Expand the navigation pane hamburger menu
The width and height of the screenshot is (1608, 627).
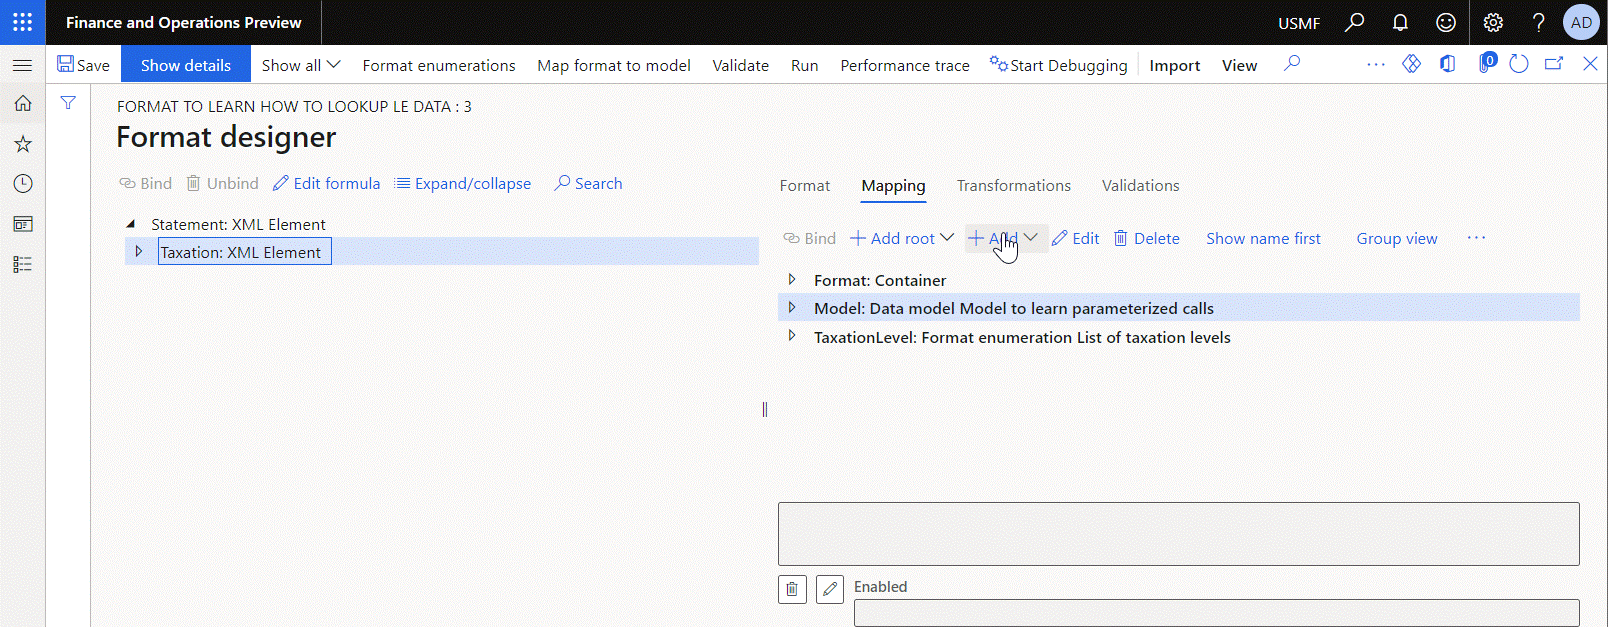[x=22, y=65]
